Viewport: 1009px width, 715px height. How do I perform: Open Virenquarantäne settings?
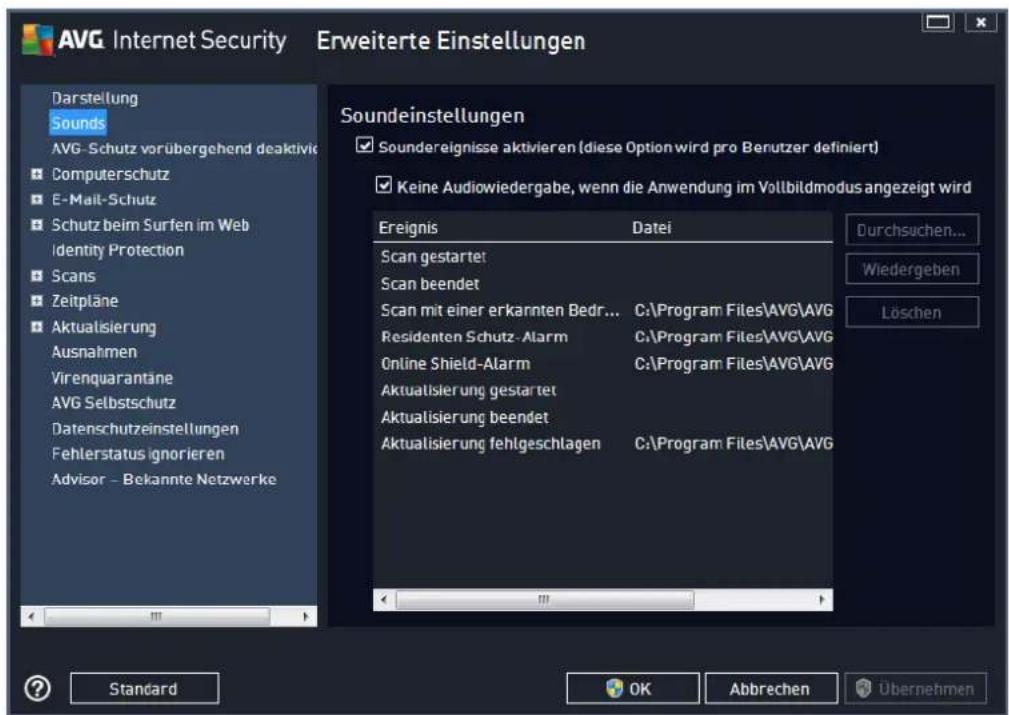coord(112,378)
